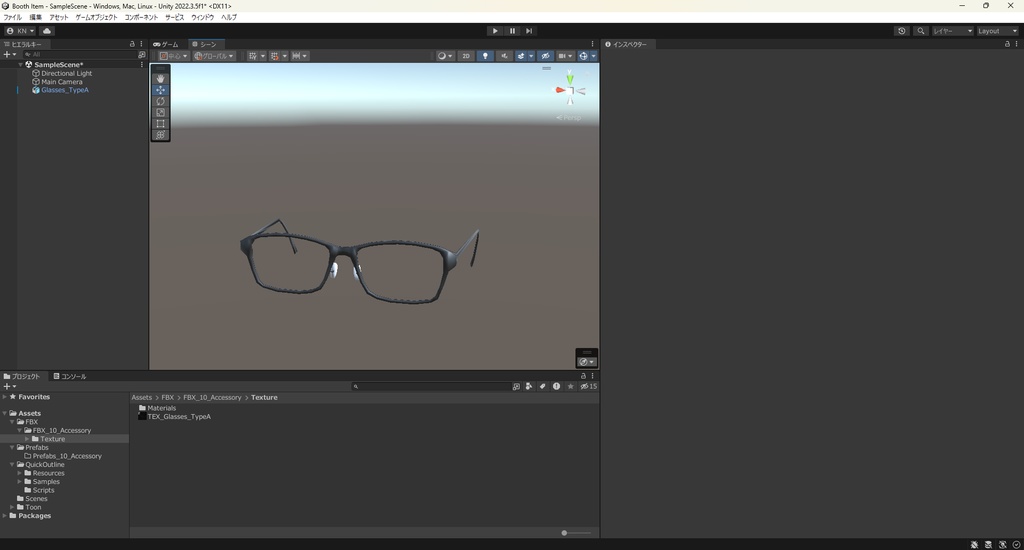The width and height of the screenshot is (1024, 550).
Task: Click the green Y axis gizmo cone
Action: (x=570, y=79)
